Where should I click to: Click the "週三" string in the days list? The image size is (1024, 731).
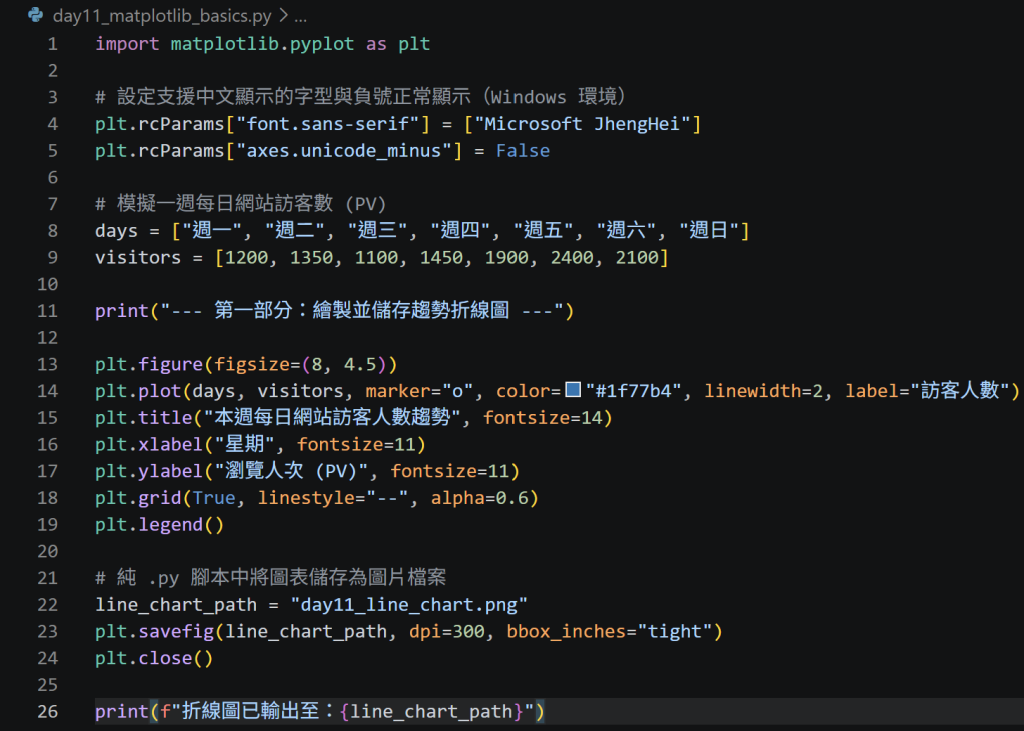[377, 230]
